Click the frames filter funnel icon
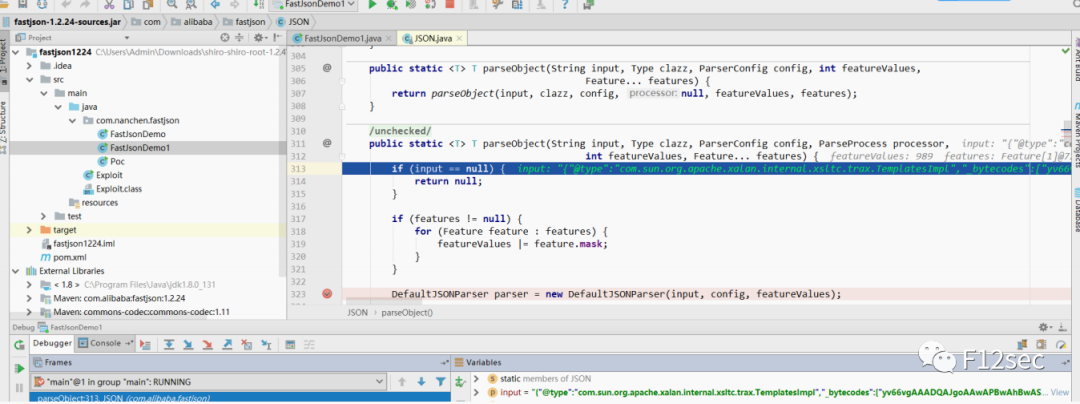The width and height of the screenshot is (1080, 404). 441,381
